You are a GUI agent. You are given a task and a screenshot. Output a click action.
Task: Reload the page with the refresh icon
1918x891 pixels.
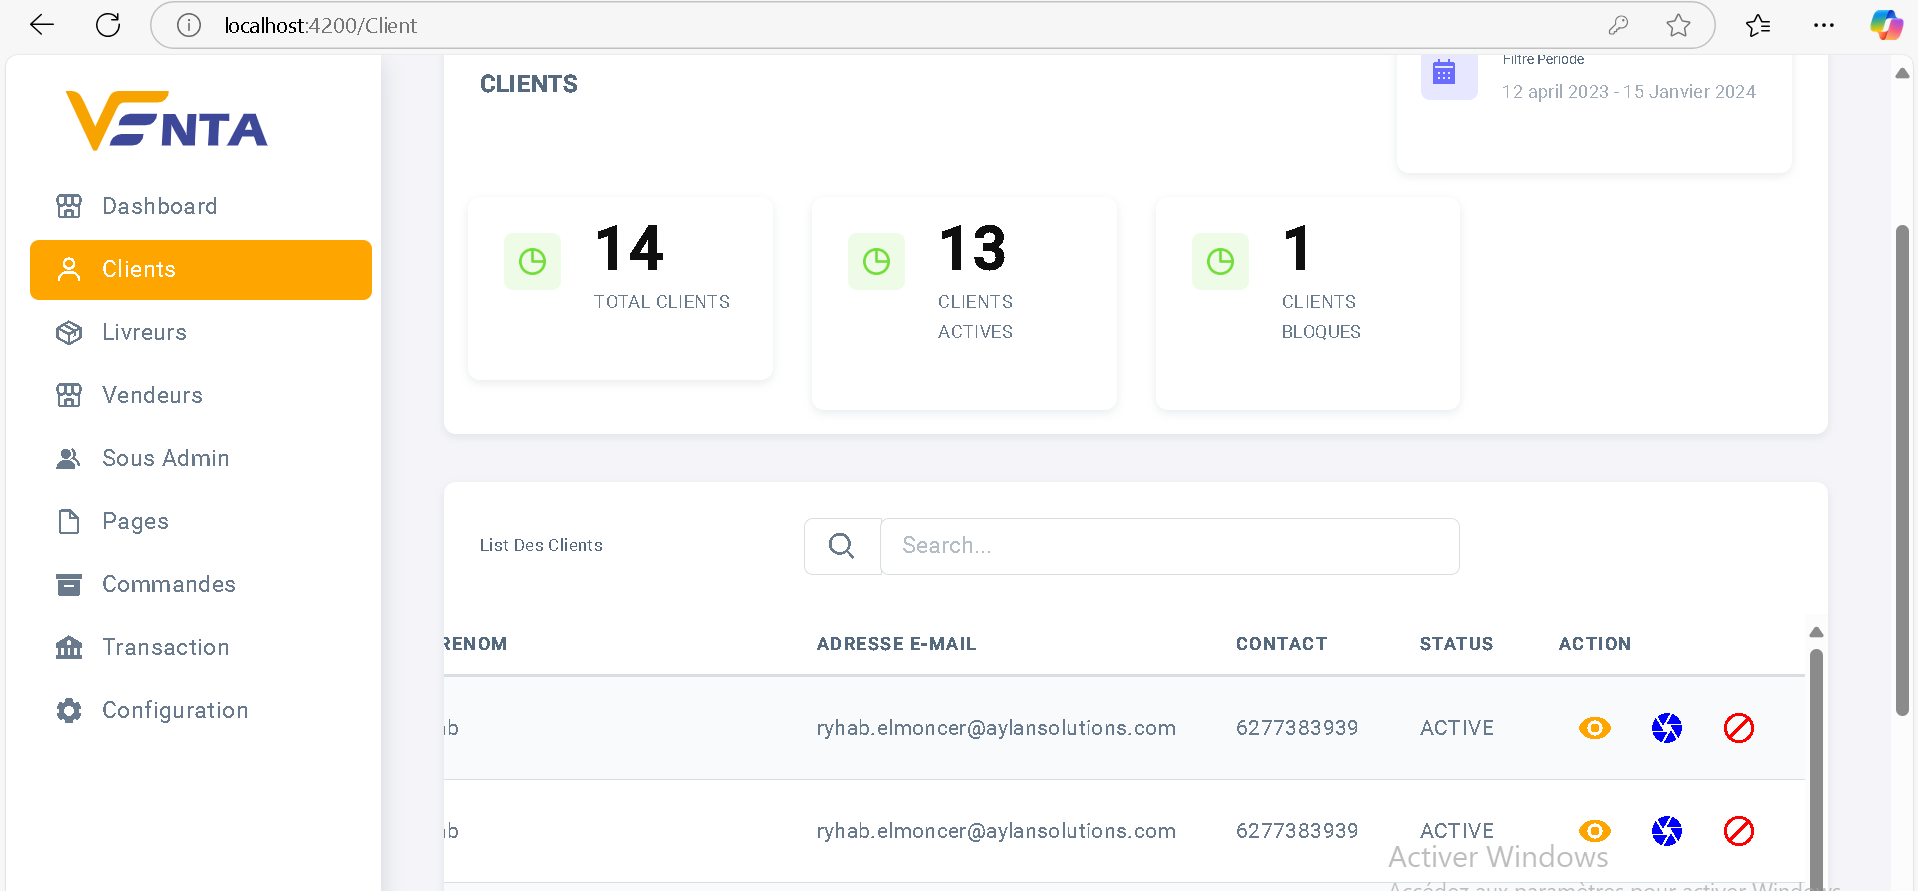pos(108,25)
